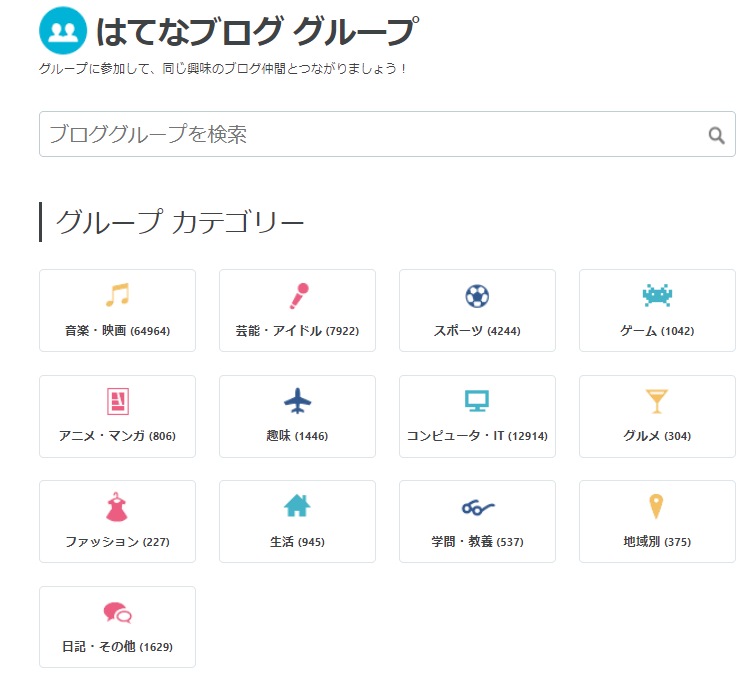The height and width of the screenshot is (686, 748).
Task: Click the はてなブログ グループ page title
Action: click(x=255, y=32)
